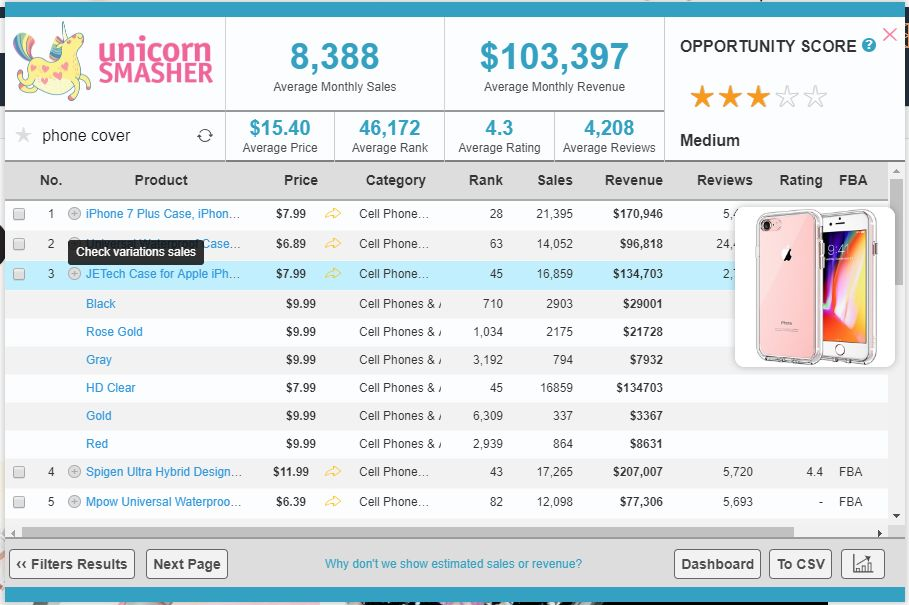The image size is (909, 605).
Task: Check the box for Spigen Ultra Hybrid
Action: coord(19,472)
